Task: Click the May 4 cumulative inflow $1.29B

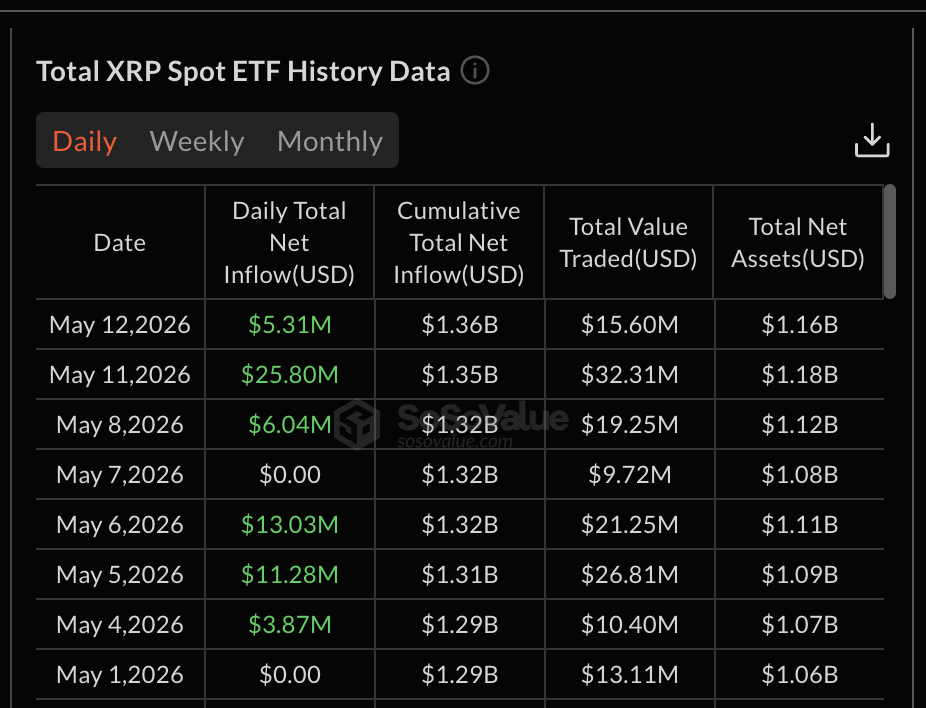Action: 459,624
